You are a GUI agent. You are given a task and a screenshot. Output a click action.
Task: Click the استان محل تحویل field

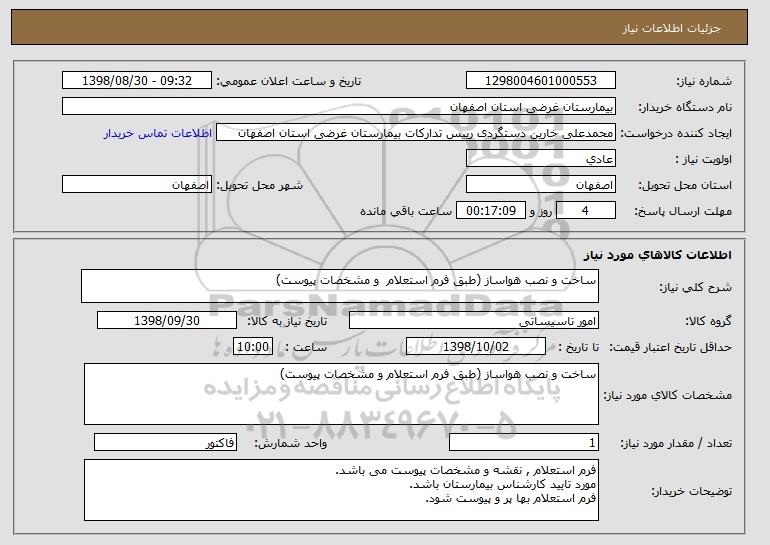541,185
